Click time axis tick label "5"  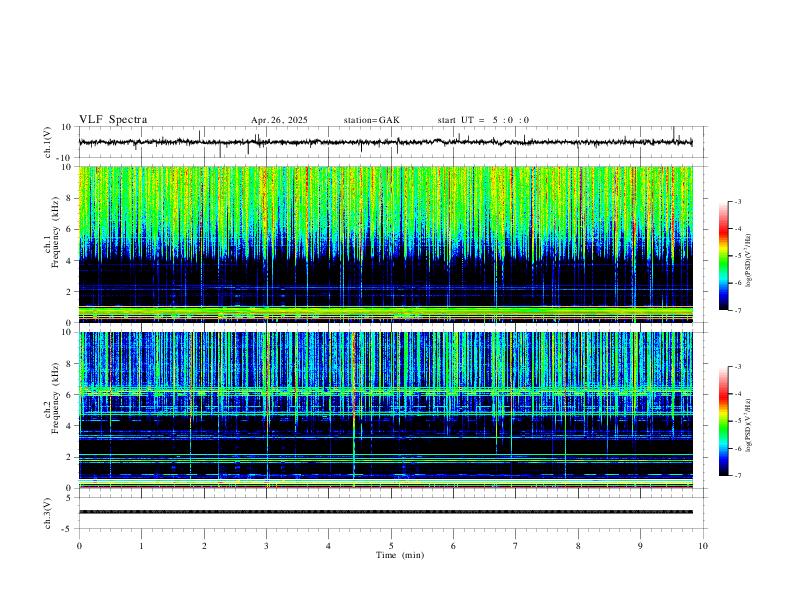[x=391, y=546]
